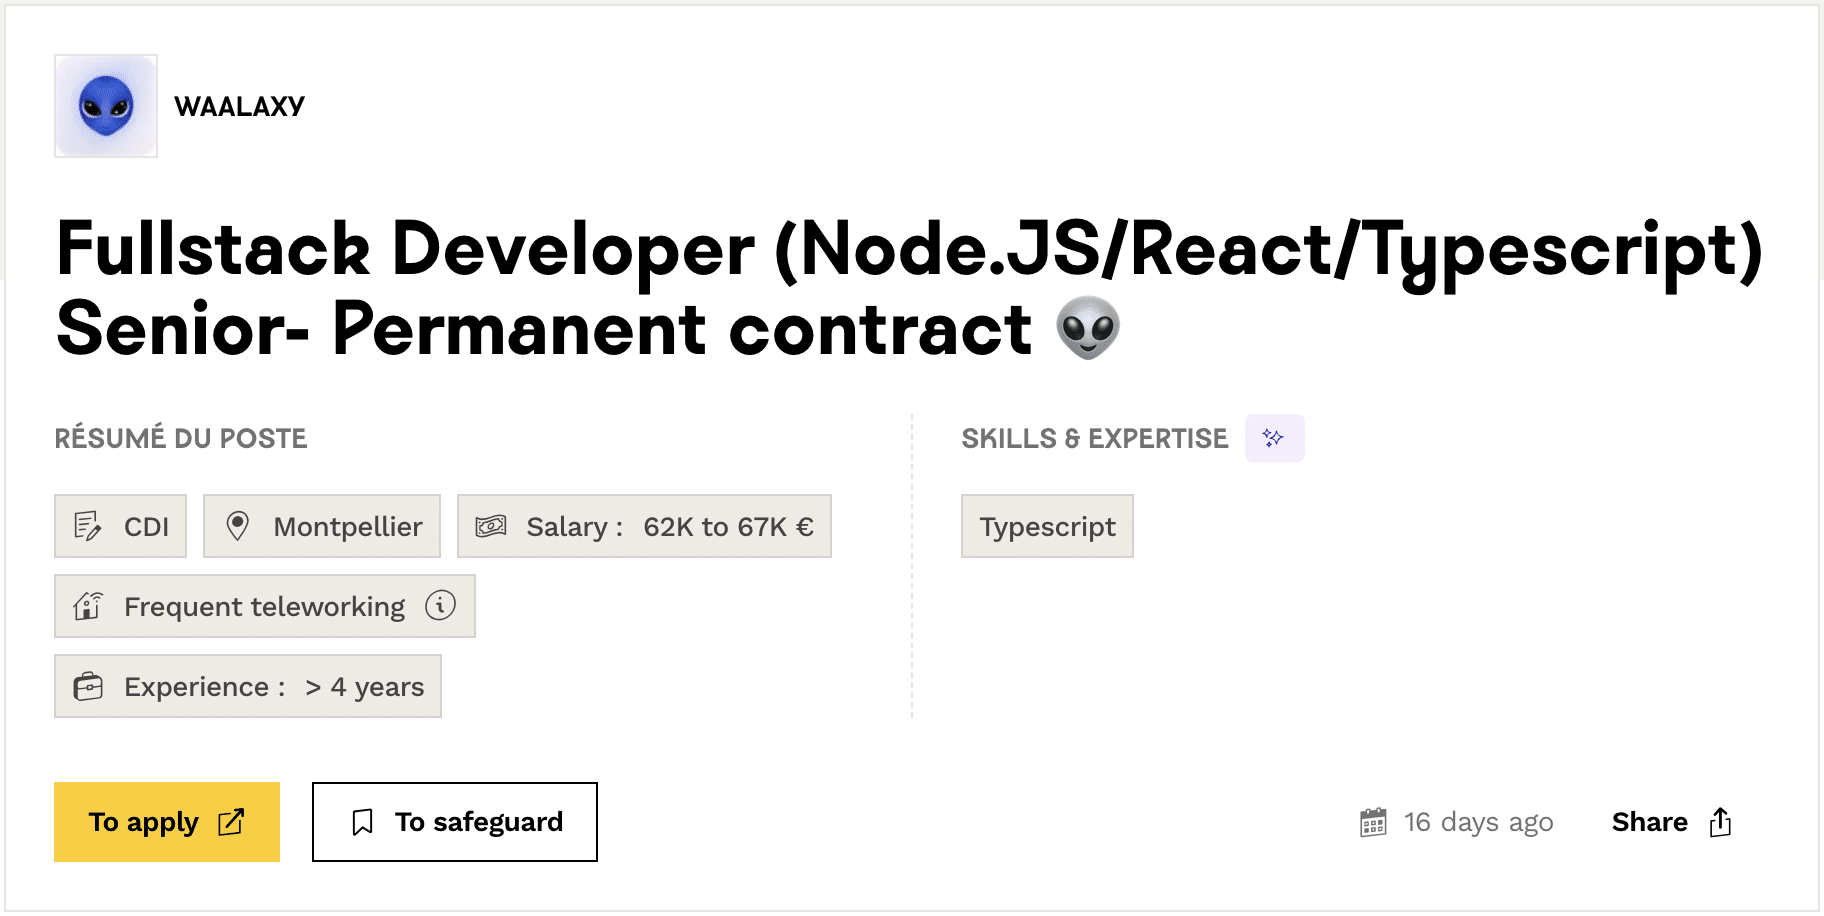Select the Typescript skill tag
Viewport: 1824px width, 916px height.
pos(1047,526)
